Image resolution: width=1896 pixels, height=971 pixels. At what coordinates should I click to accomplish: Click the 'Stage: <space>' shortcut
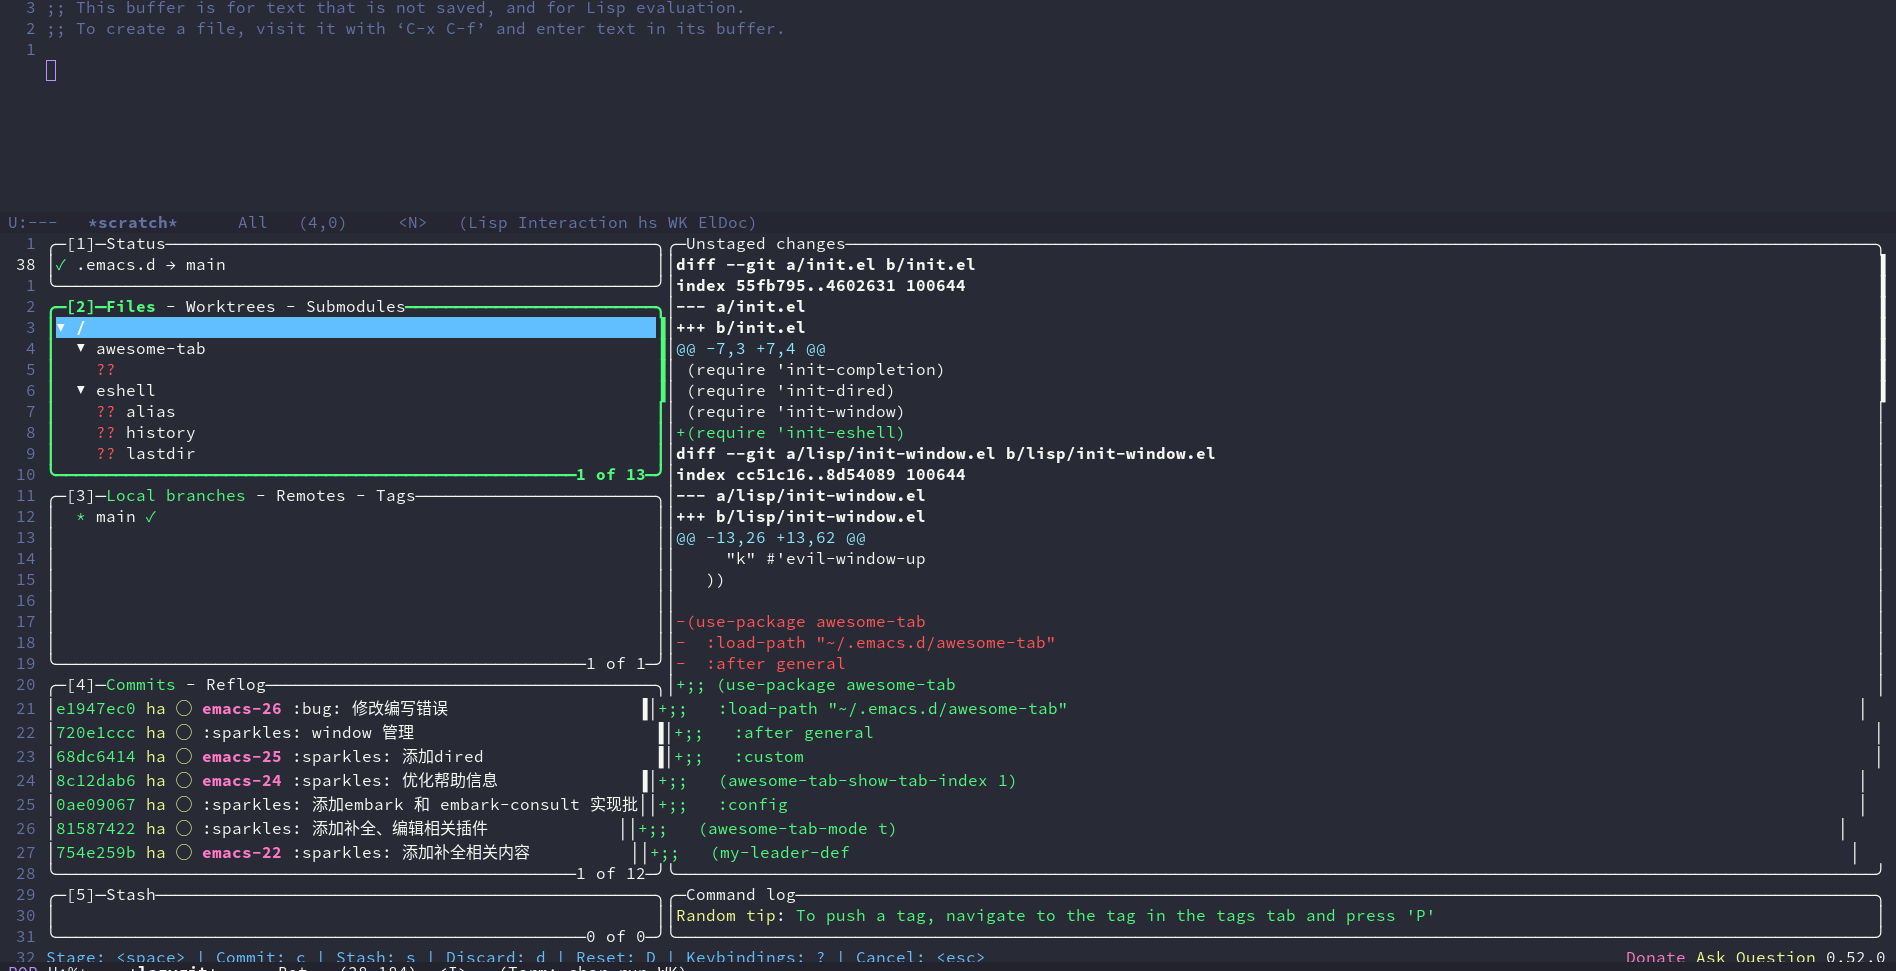tap(115, 957)
